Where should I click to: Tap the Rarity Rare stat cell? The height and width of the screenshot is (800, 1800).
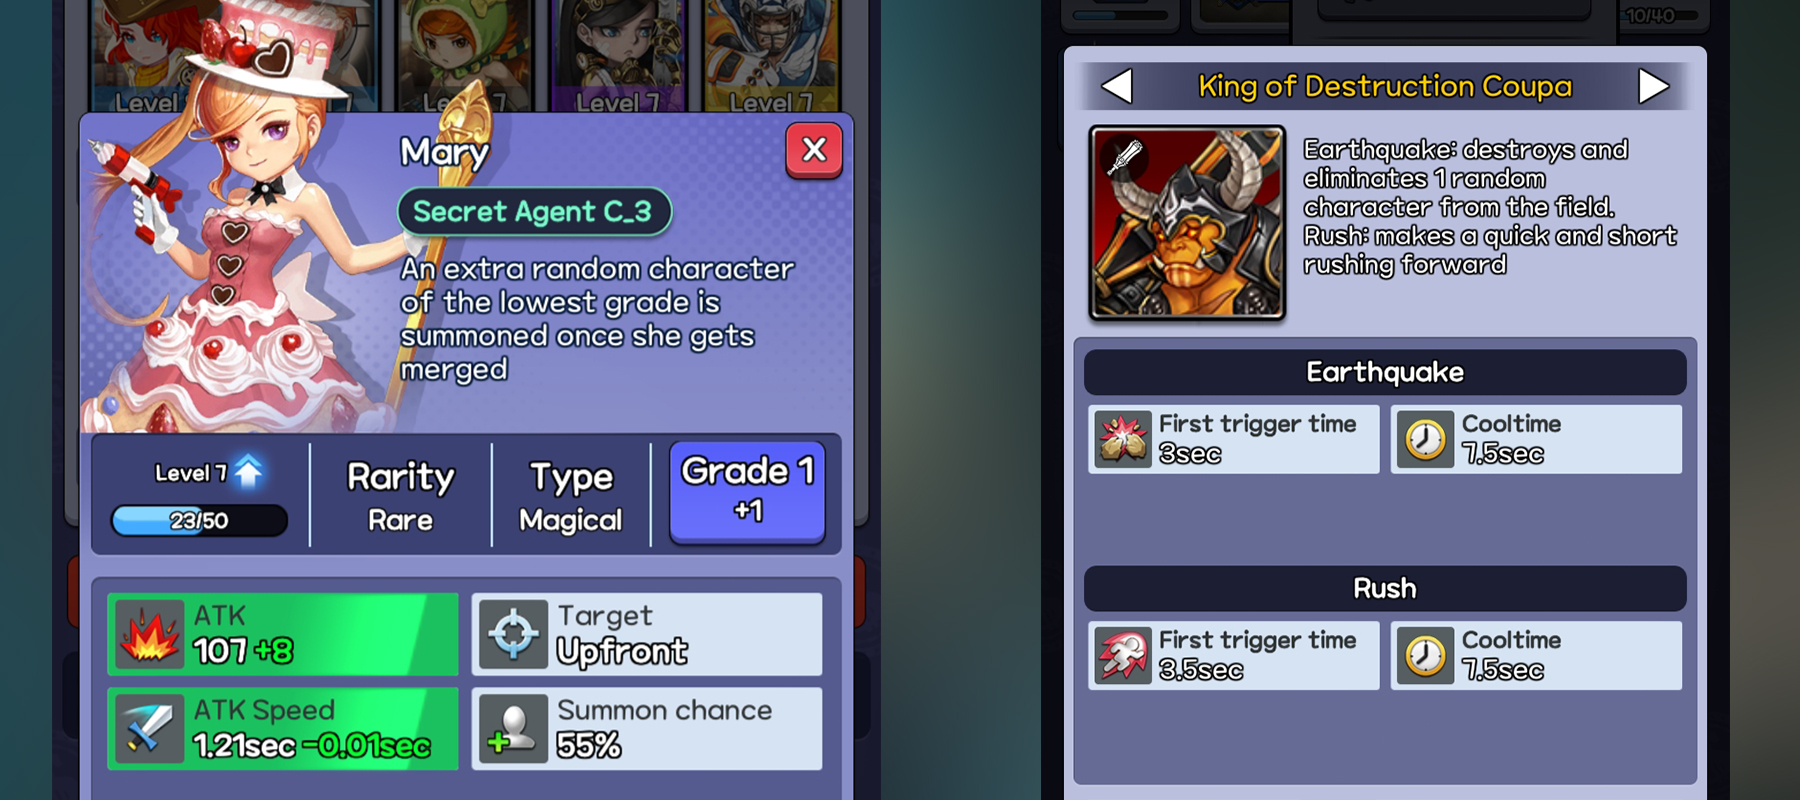(x=400, y=496)
